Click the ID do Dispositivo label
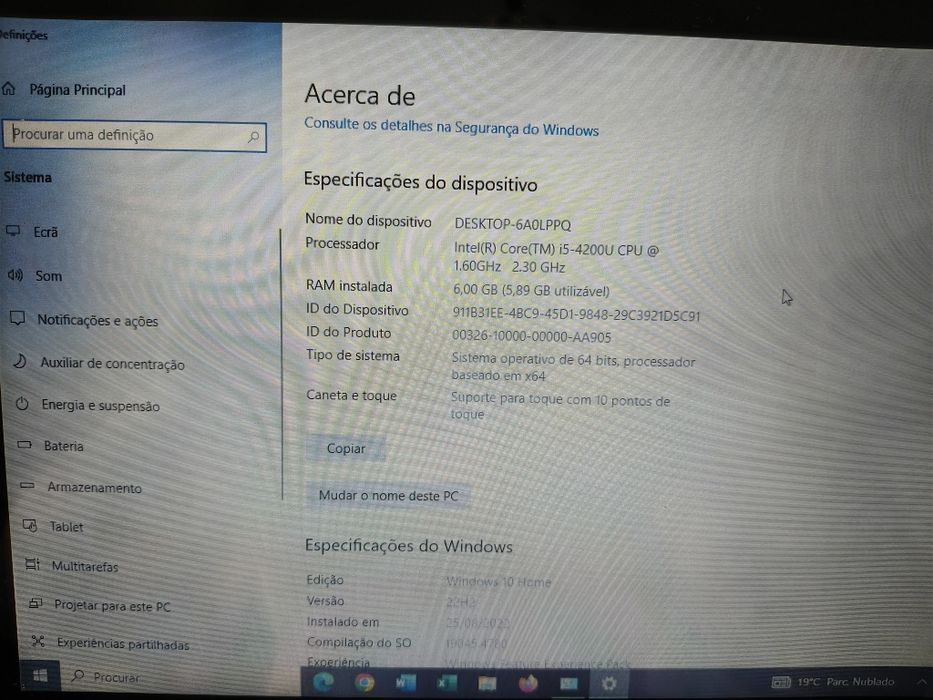 tap(357, 310)
